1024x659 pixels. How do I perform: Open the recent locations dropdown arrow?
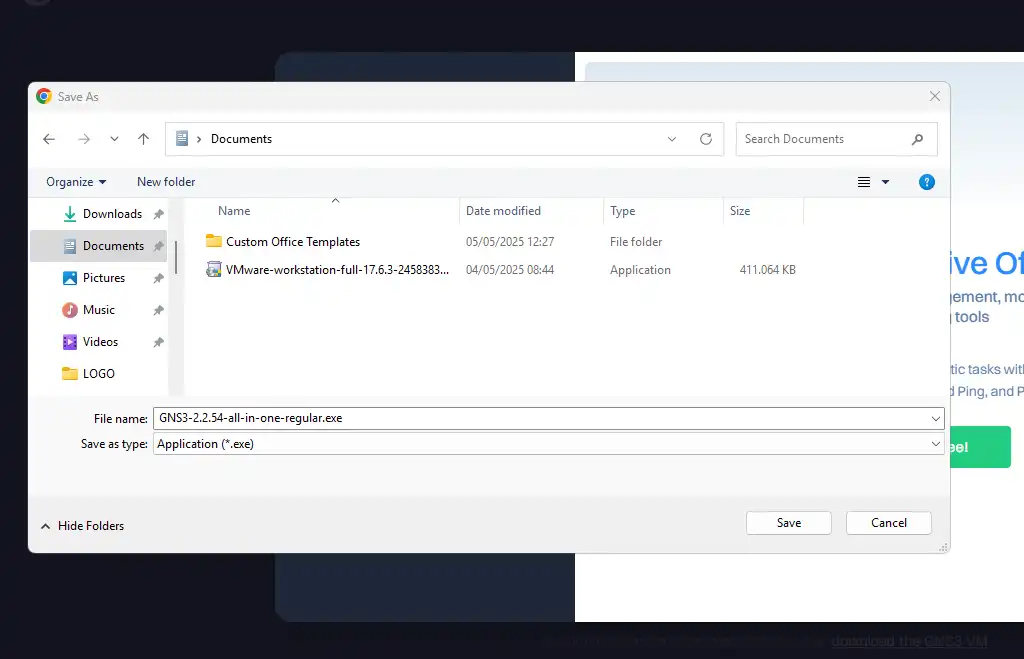coord(114,139)
